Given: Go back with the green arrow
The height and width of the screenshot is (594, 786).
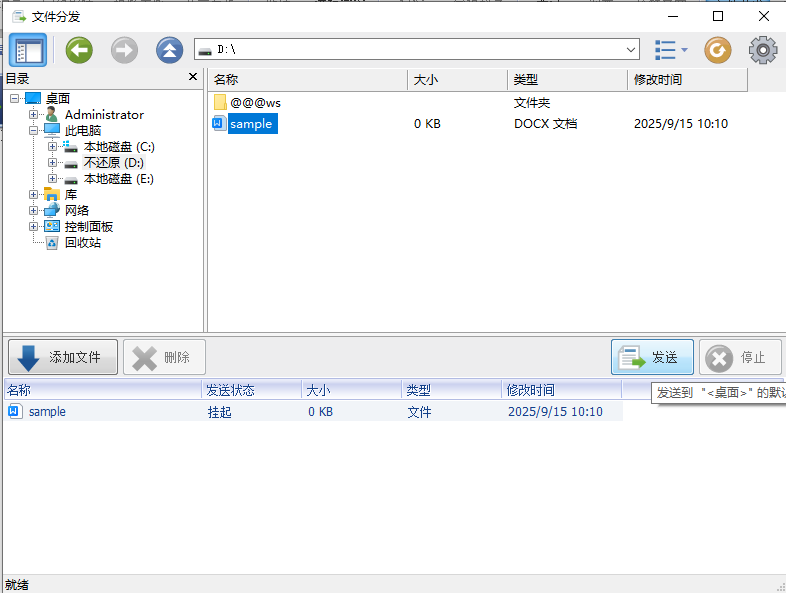Looking at the screenshot, I should [79, 50].
